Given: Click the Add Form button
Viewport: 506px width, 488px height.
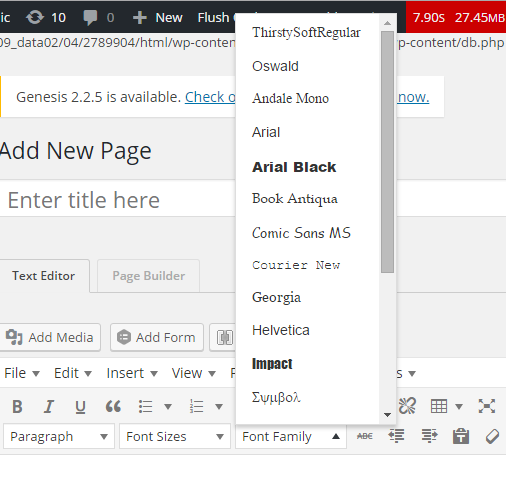Looking at the screenshot, I should tap(157, 337).
